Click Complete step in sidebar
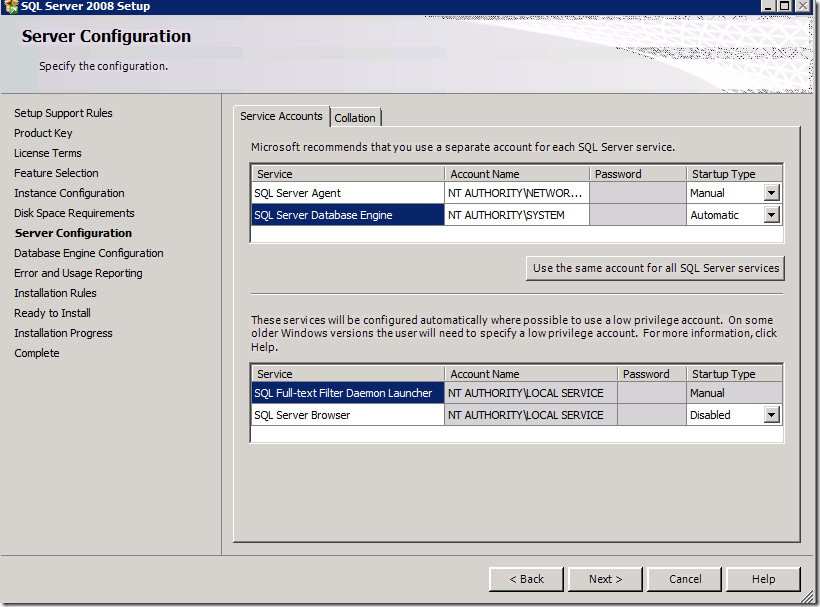820x607 pixels. click(37, 353)
